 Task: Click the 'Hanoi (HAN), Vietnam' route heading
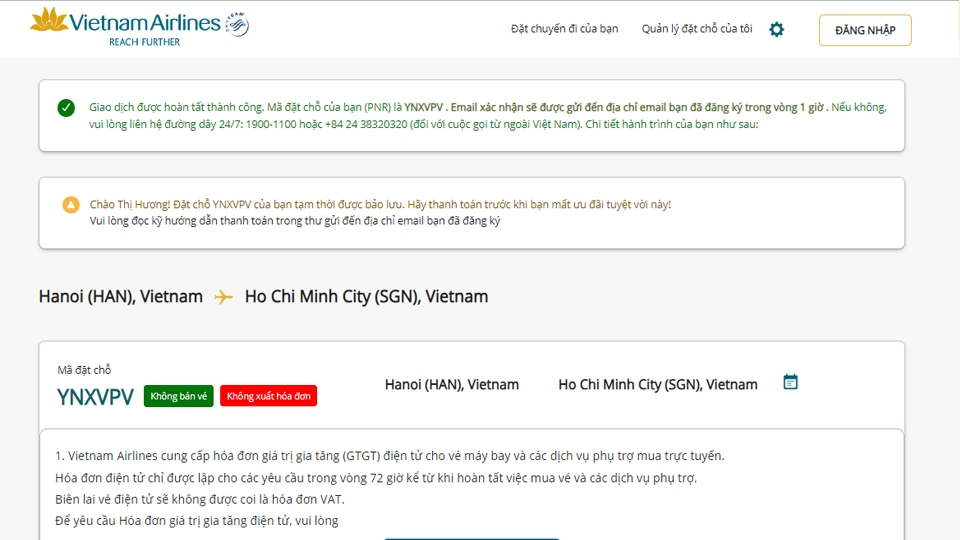click(121, 296)
